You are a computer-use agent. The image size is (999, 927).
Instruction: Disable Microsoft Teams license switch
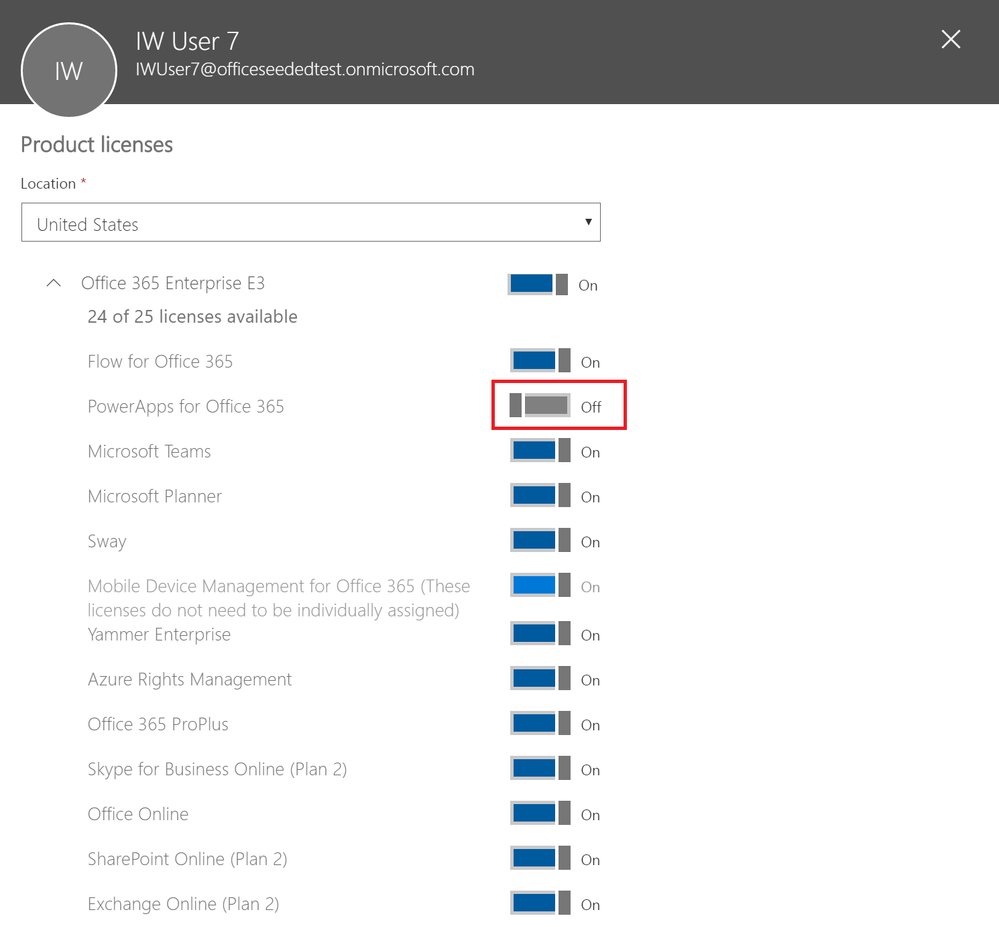coord(540,451)
